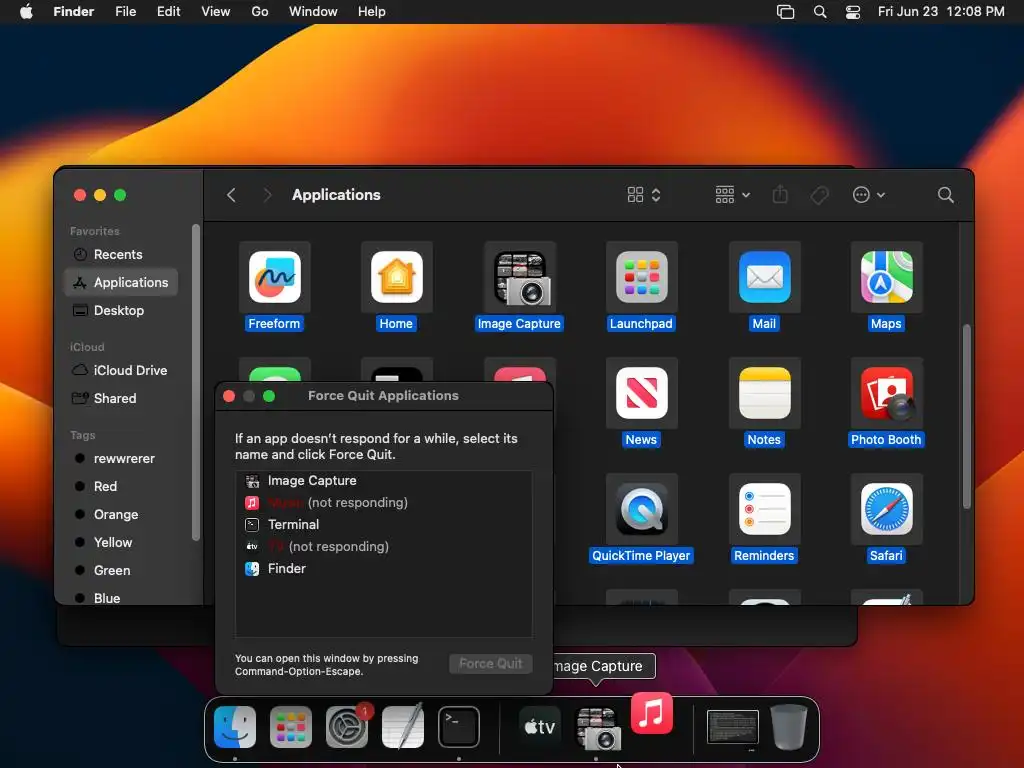1024x768 pixels.
Task: Open the Reminders app icon
Action: coord(764,509)
